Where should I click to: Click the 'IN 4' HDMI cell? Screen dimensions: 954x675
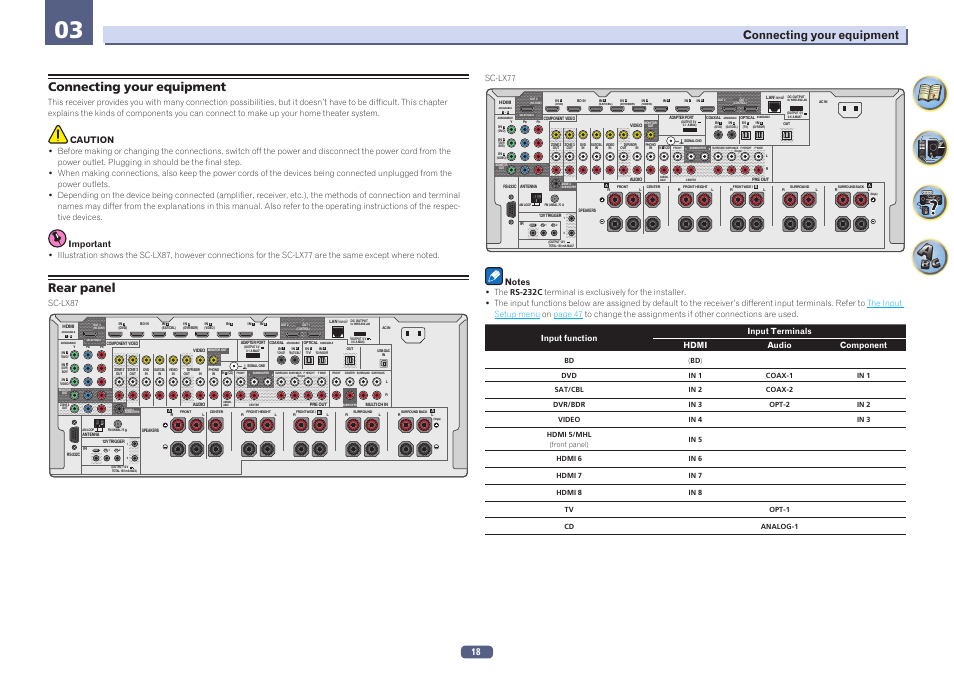tap(695, 419)
